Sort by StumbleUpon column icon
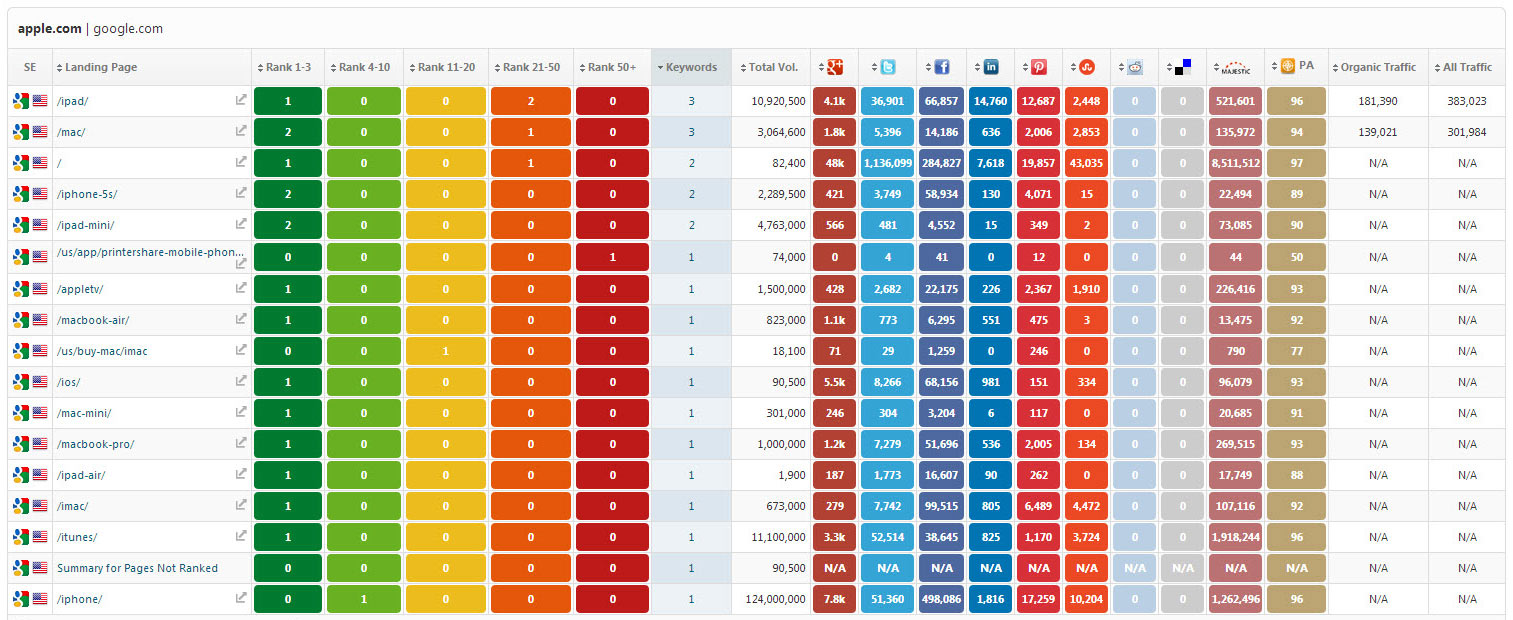This screenshot has height=620, width=1513. tap(1087, 67)
